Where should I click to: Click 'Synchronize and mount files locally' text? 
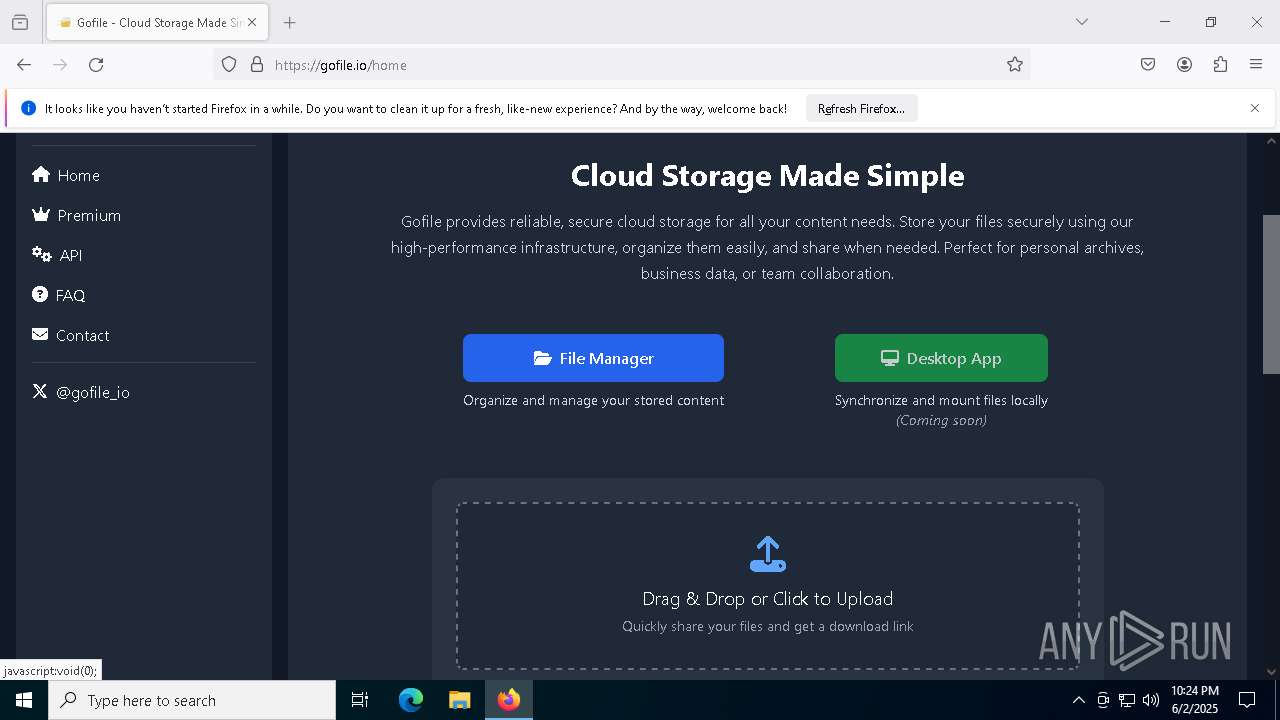tap(941, 400)
